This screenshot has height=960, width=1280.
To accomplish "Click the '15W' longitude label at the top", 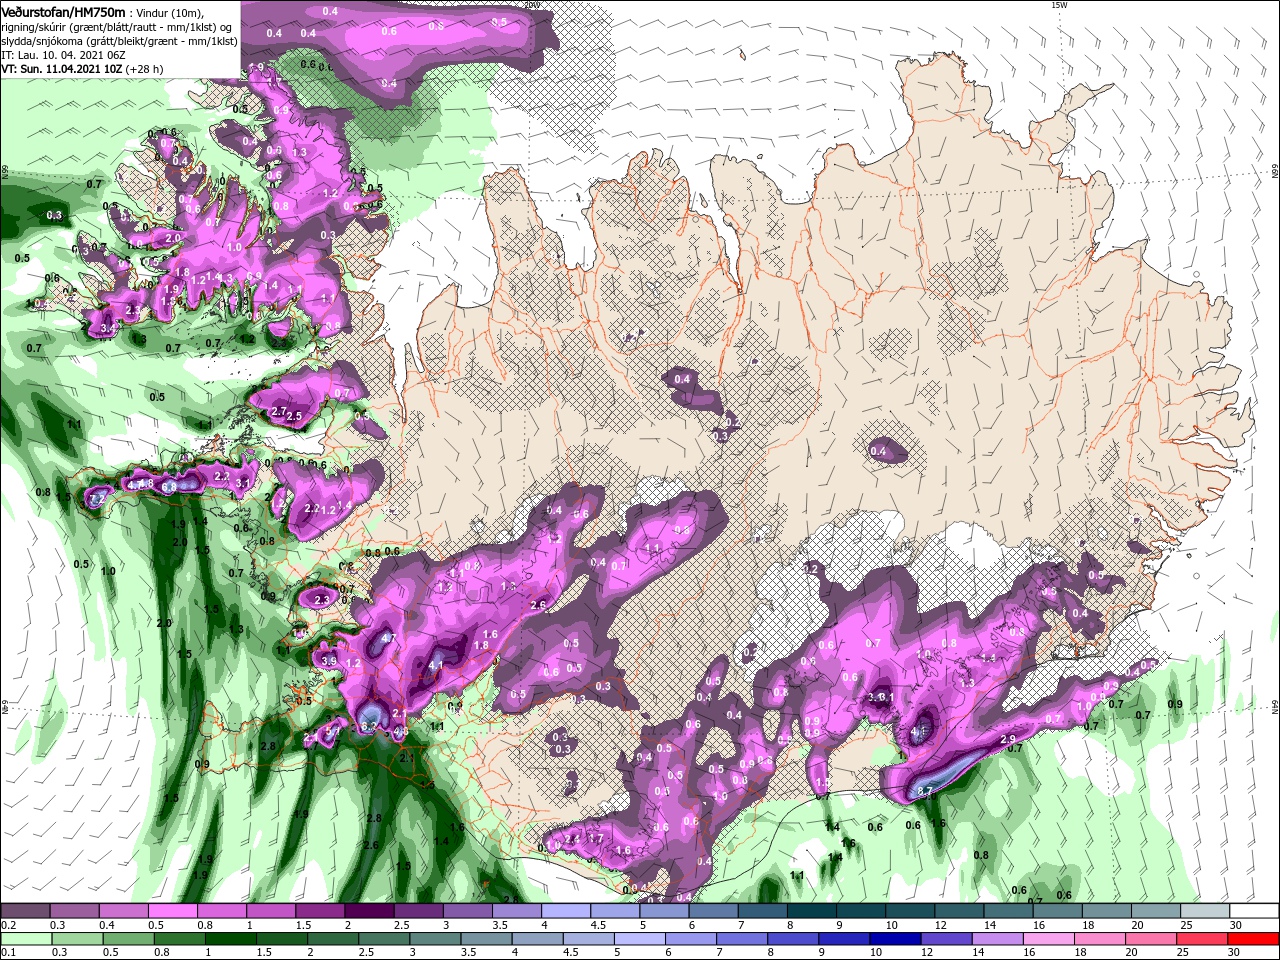I will coord(1059,5).
